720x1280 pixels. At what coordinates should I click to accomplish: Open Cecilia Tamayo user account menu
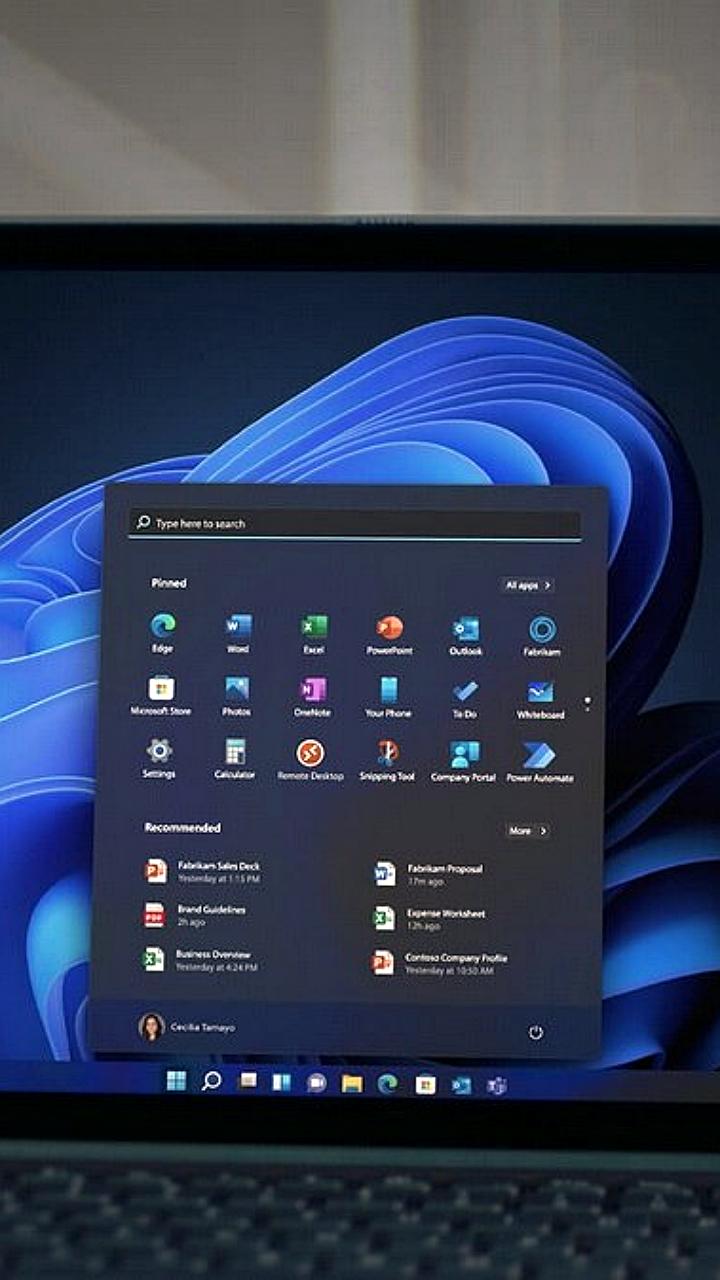187,1027
